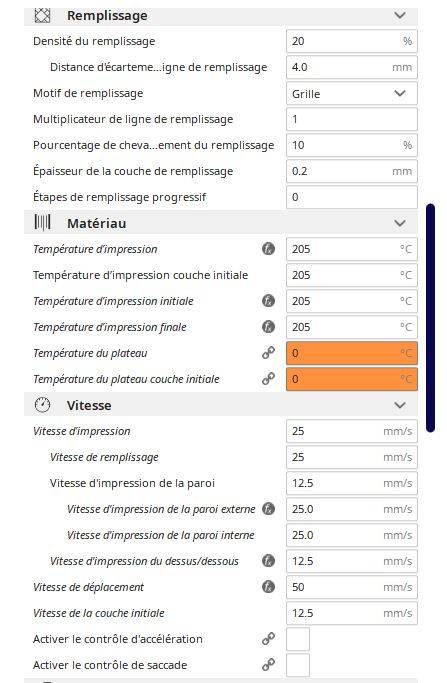Screen dimensions: 447x683
Task: Click the Matériau barcode section icon
Action: click(42, 223)
